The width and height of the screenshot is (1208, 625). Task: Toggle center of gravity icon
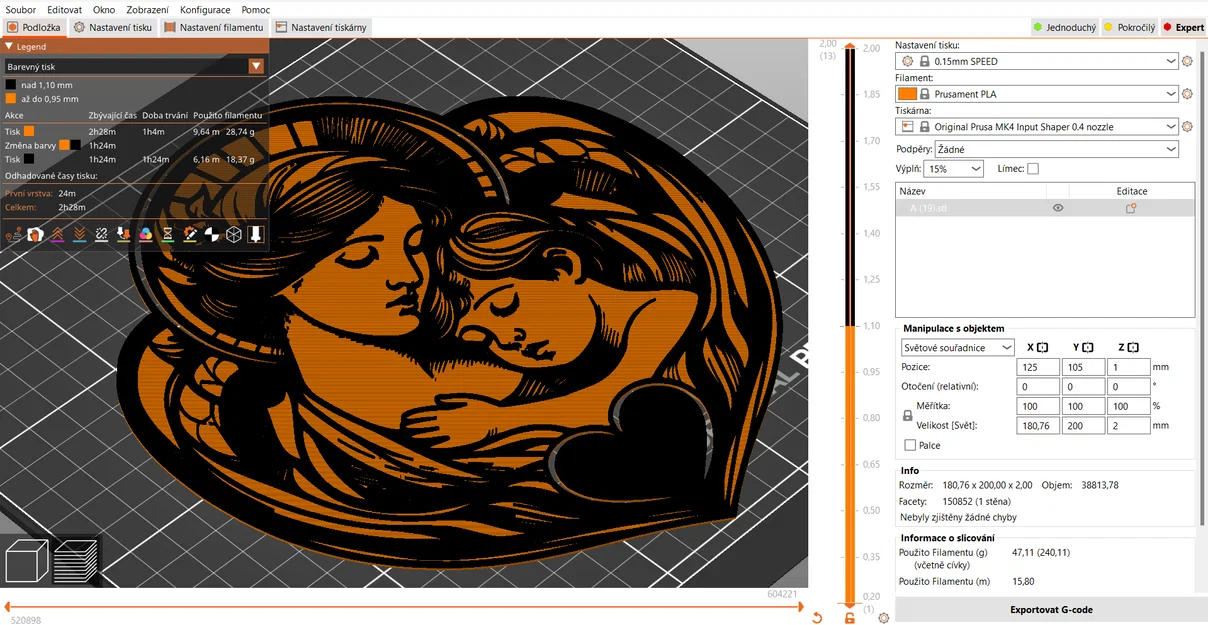point(211,234)
